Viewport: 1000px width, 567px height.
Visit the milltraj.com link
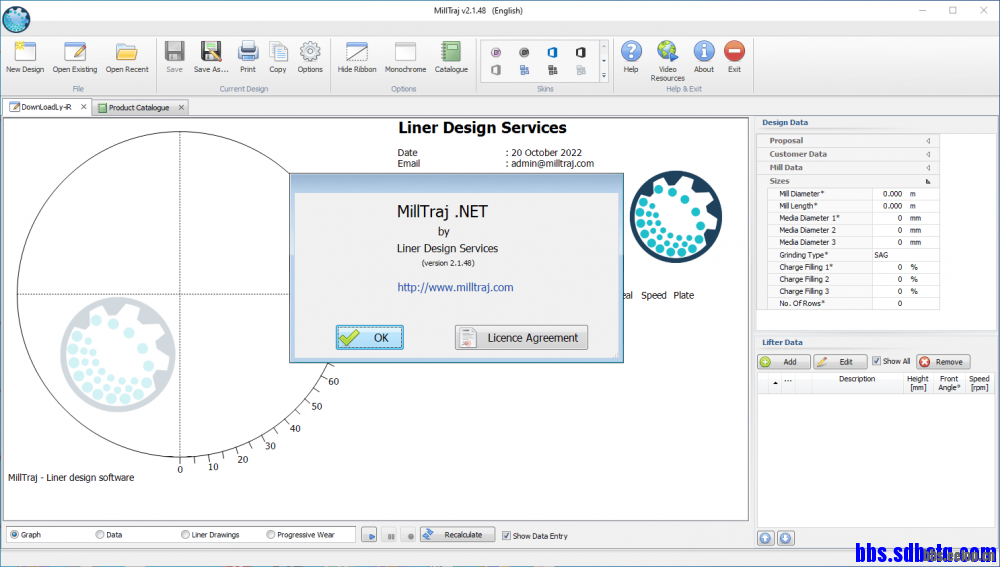(x=455, y=288)
